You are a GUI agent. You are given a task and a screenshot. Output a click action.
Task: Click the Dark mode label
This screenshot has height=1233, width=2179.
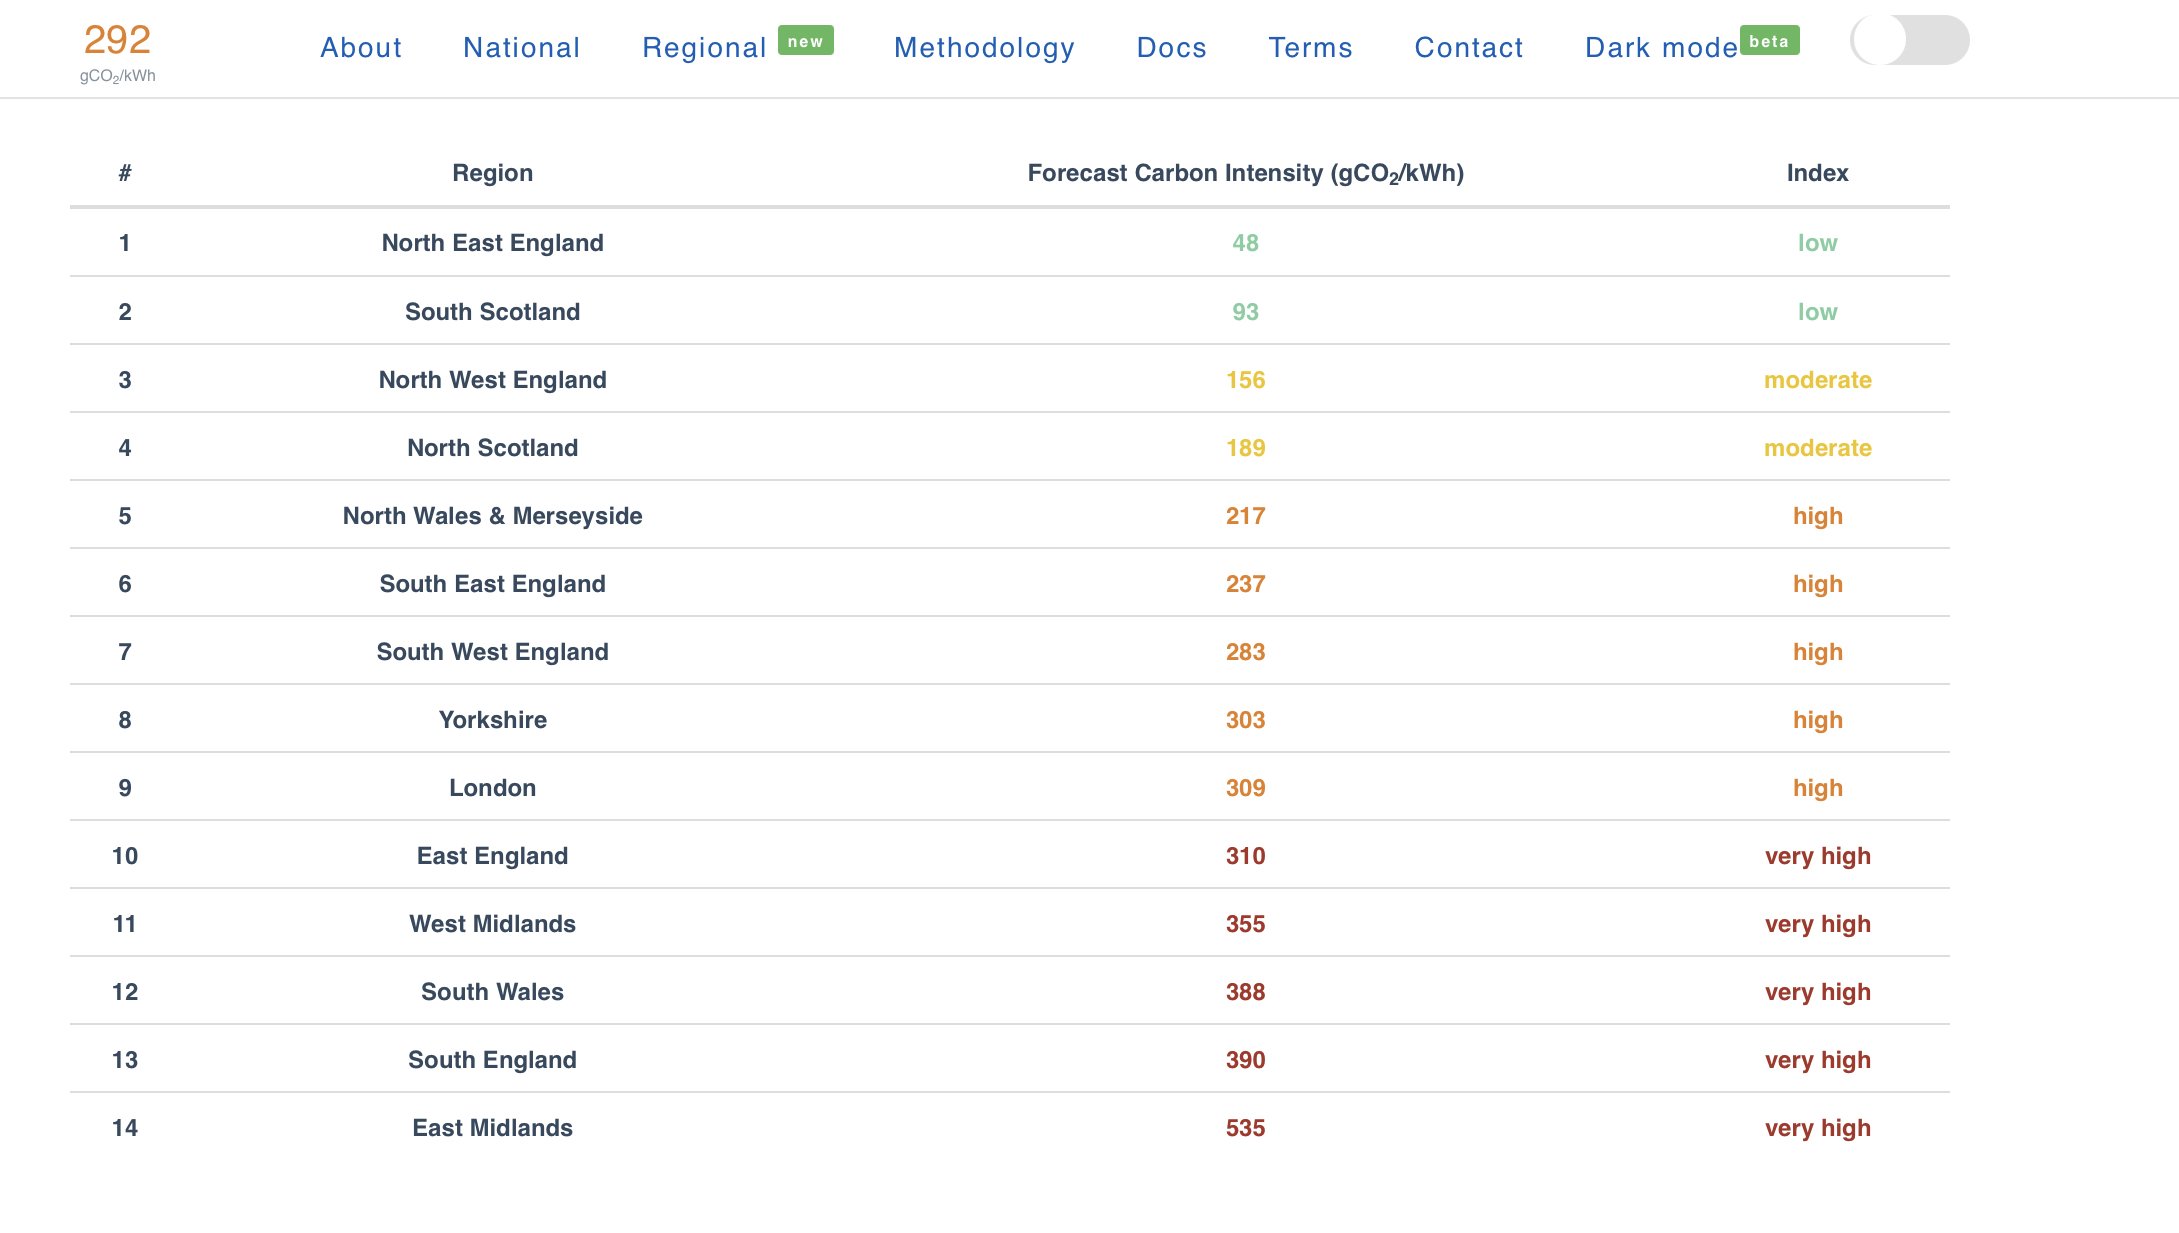click(x=1661, y=47)
